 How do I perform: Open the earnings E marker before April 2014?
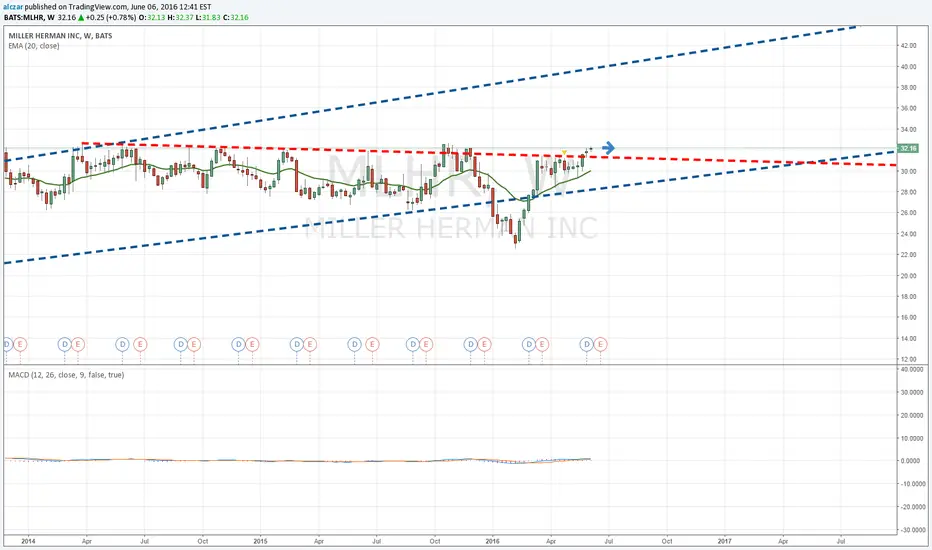coord(78,344)
